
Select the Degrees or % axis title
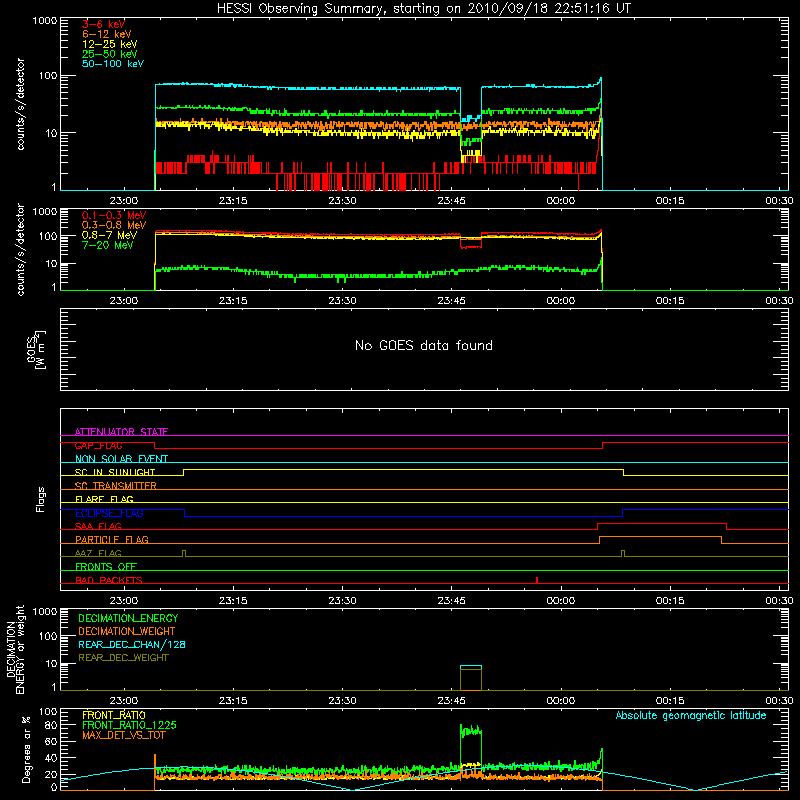pyautogui.click(x=26, y=749)
